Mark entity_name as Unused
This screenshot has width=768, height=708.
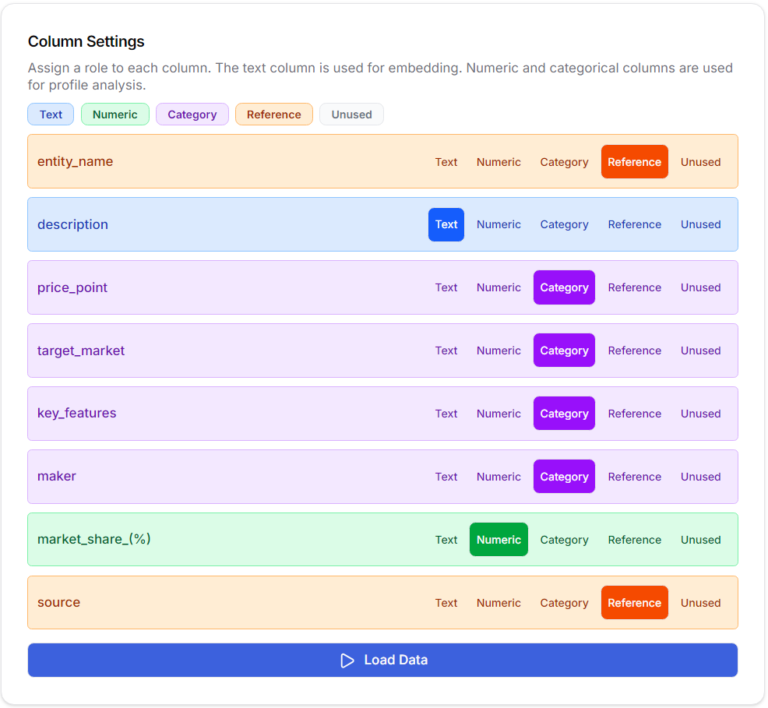point(700,162)
